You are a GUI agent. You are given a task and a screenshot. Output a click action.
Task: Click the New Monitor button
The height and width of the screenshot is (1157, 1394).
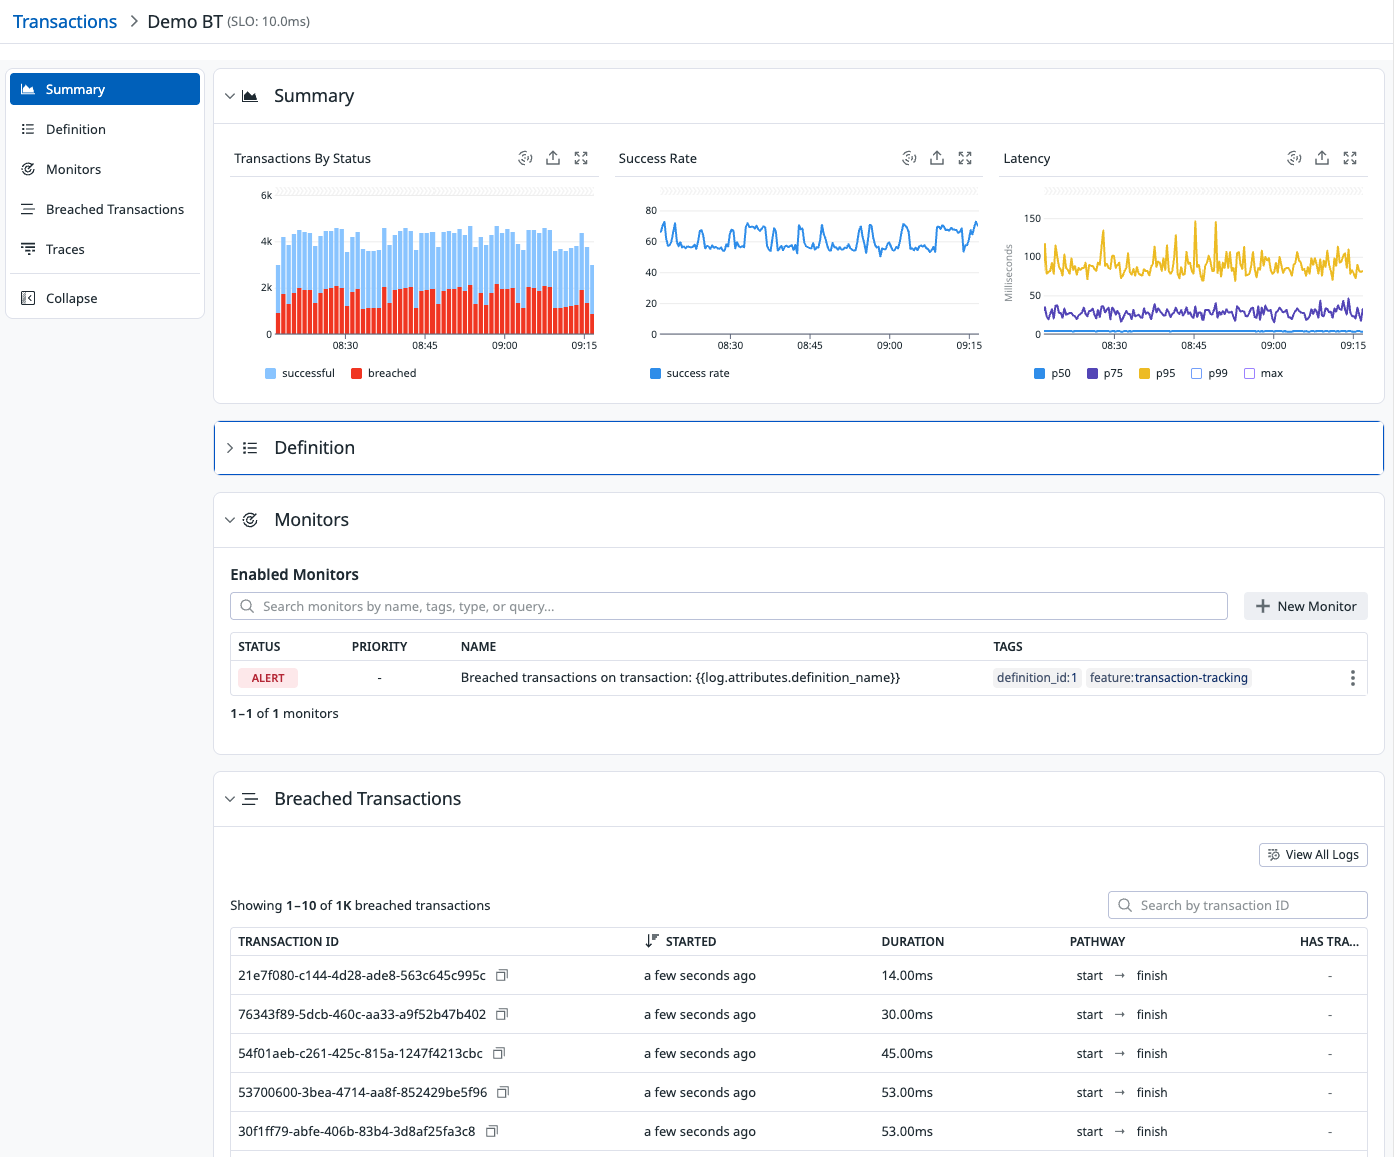tap(1305, 606)
